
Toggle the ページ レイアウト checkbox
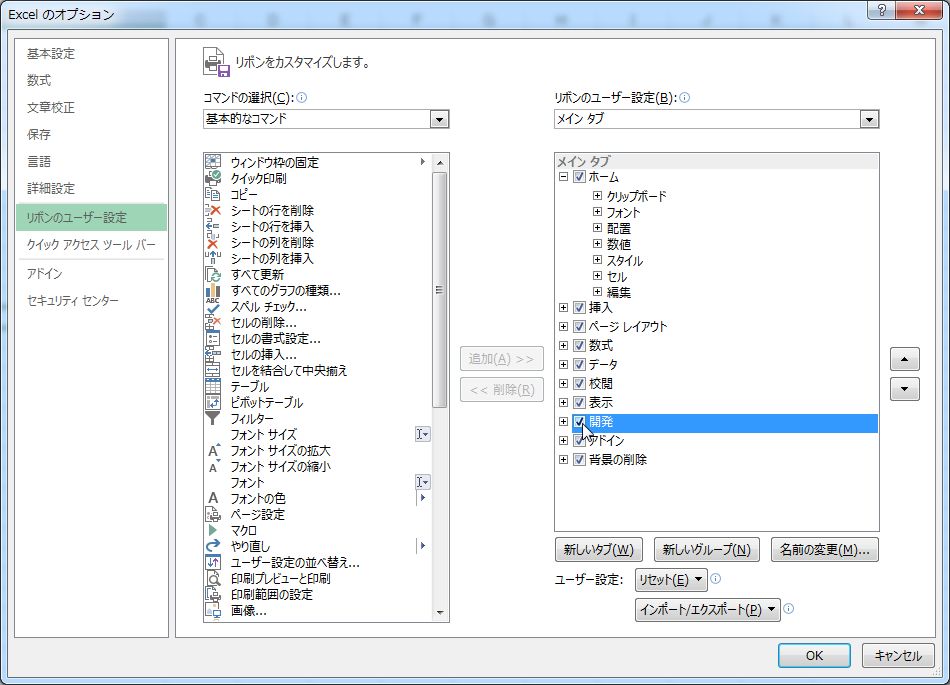click(579, 326)
